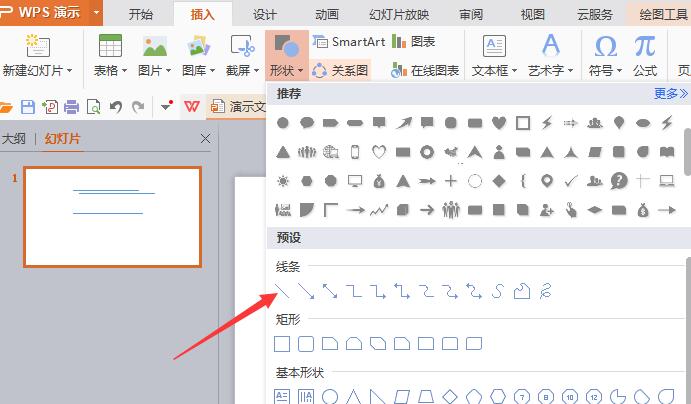Insert a 公式 formula
Image resolution: width=691 pixels, height=404 pixels.
click(x=645, y=56)
